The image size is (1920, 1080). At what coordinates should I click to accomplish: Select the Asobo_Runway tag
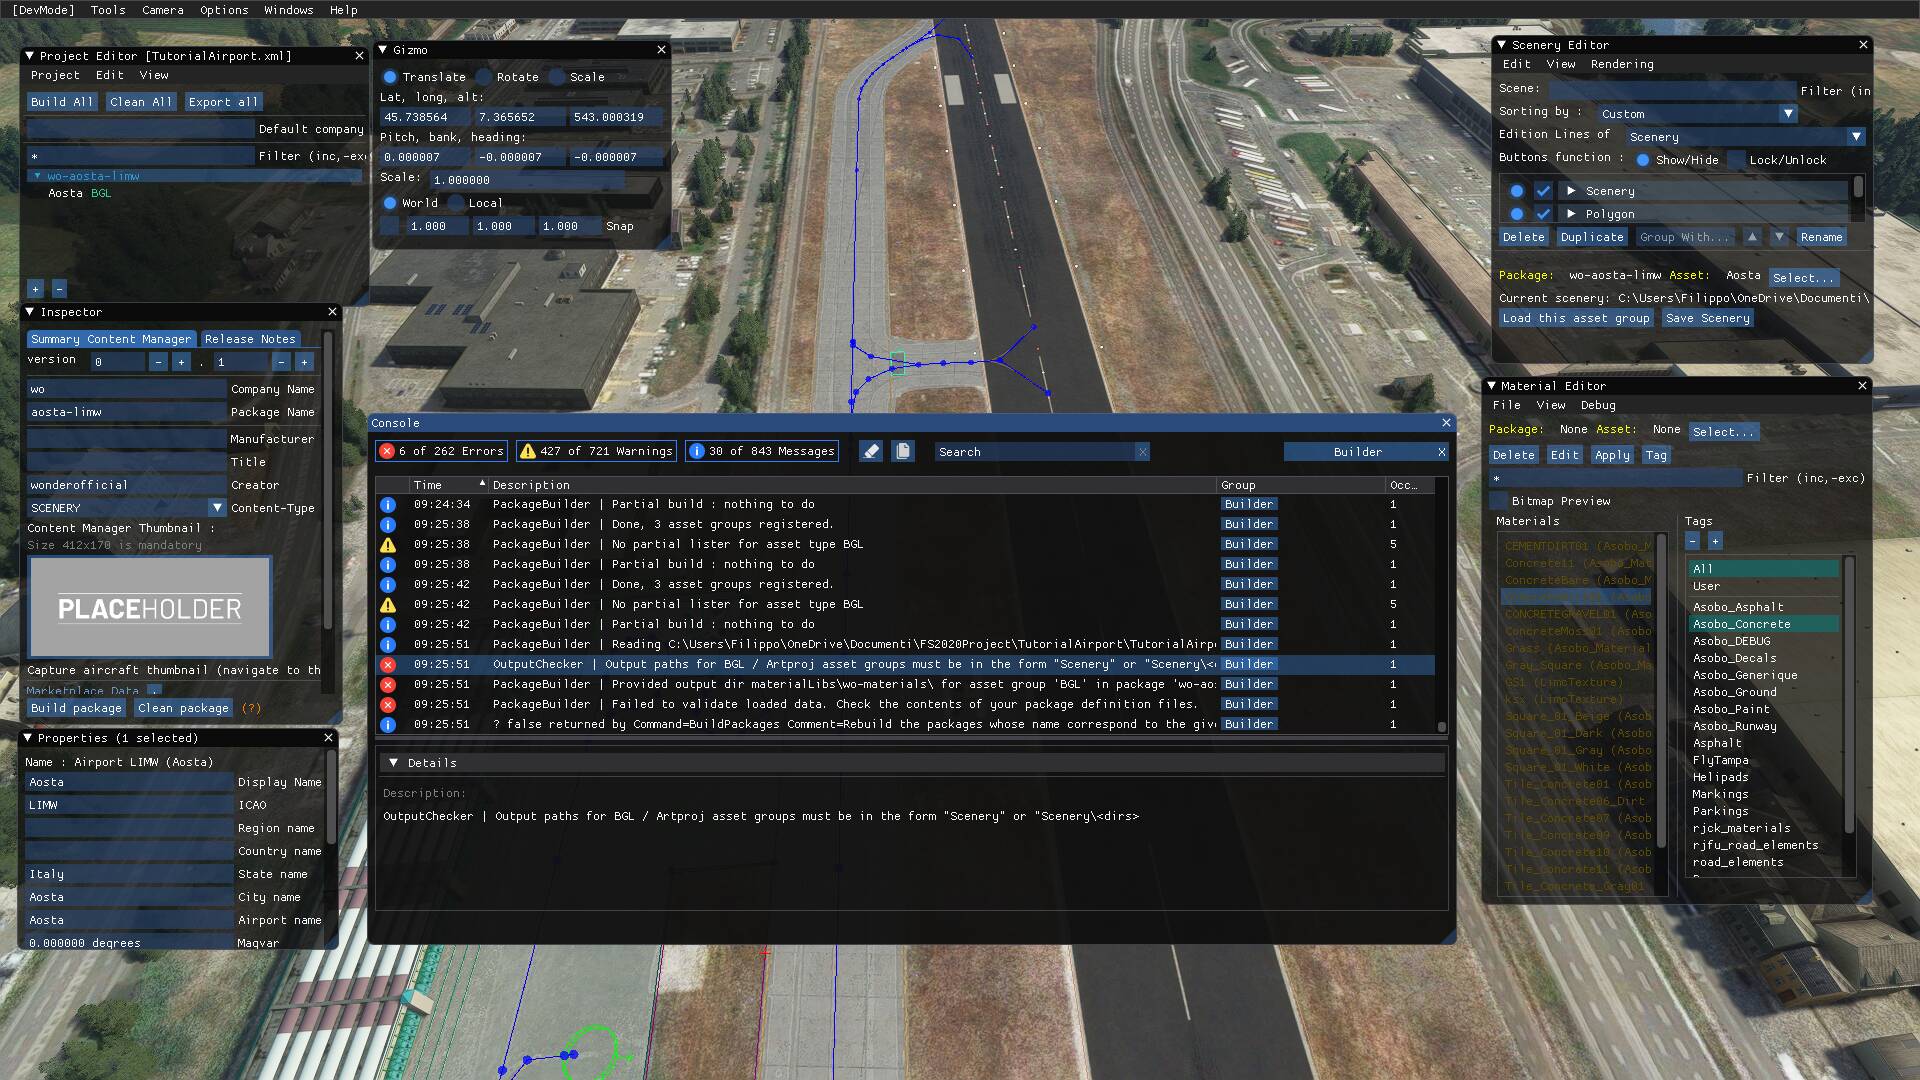click(x=1734, y=726)
